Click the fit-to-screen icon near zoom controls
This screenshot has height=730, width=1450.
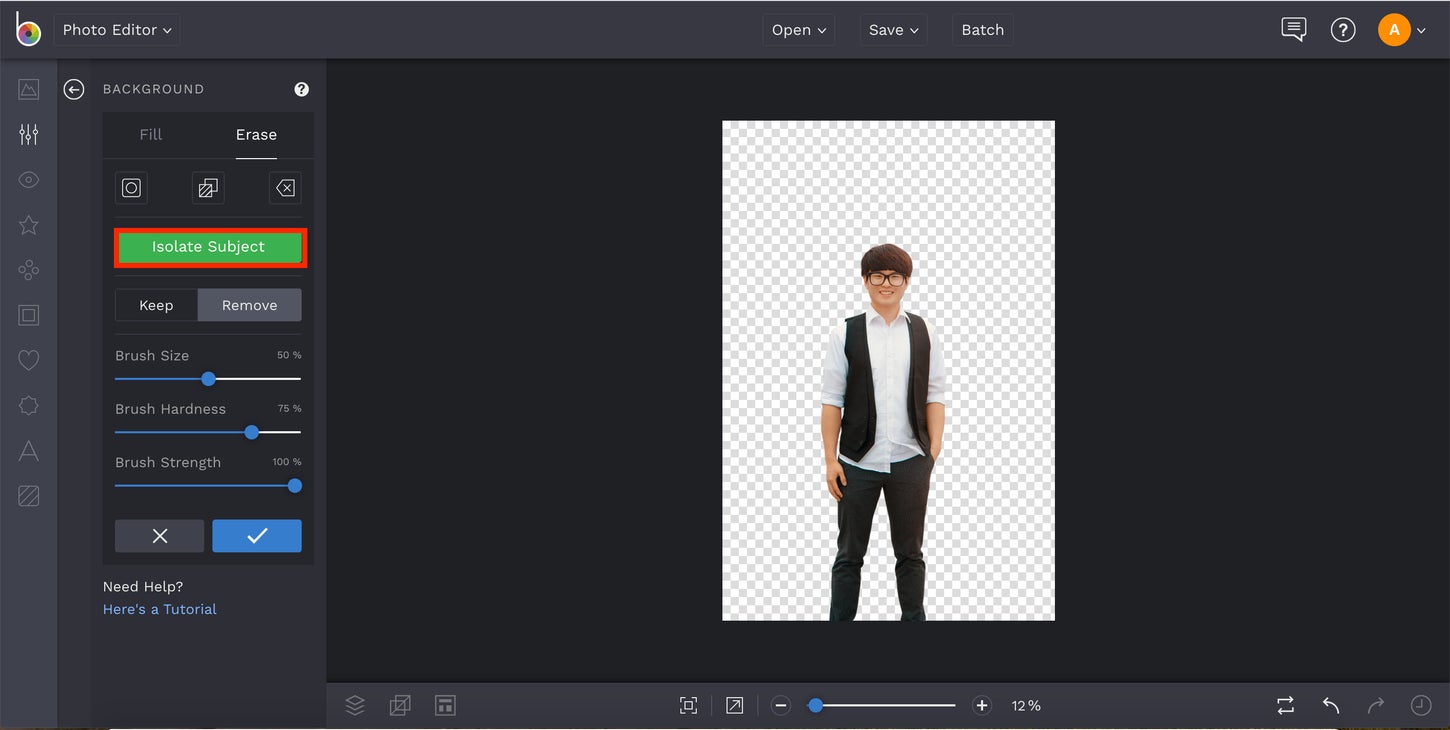click(688, 705)
